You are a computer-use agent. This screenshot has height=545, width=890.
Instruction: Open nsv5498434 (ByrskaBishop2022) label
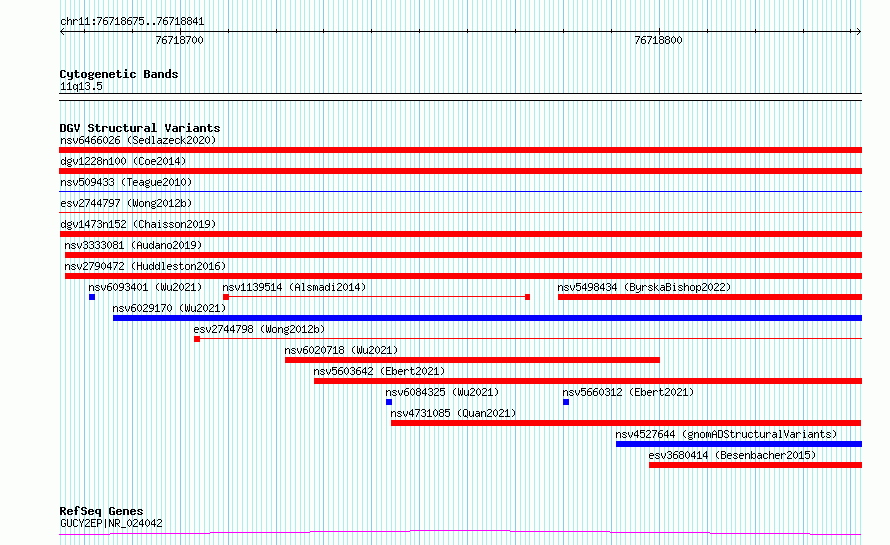tap(644, 287)
